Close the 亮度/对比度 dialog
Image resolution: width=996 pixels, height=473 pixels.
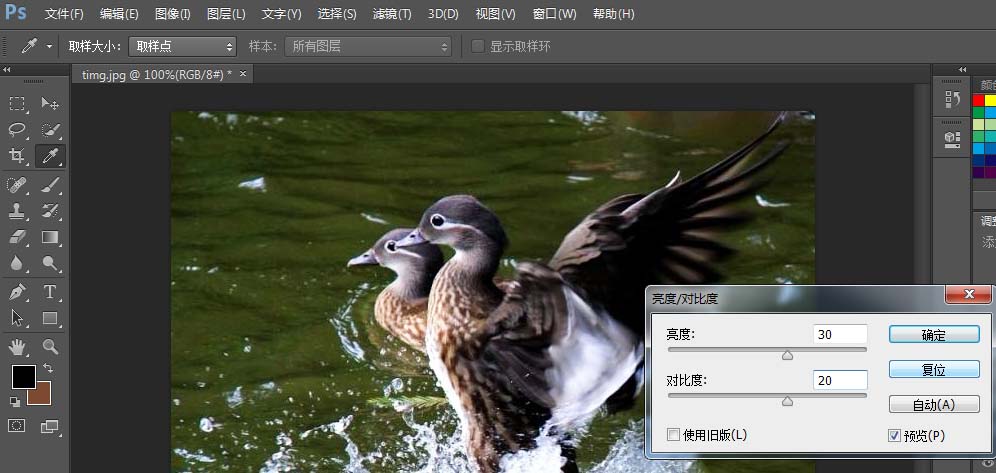tap(968, 295)
